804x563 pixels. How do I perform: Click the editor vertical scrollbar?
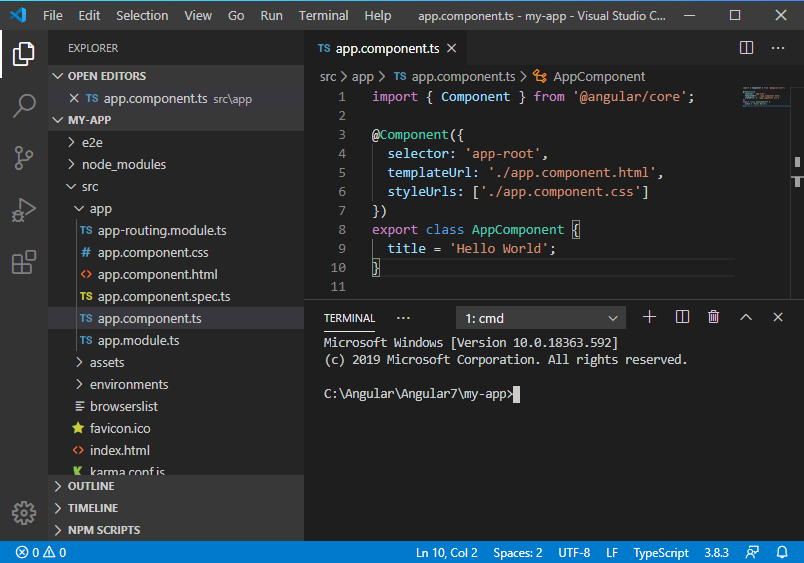coord(797,192)
